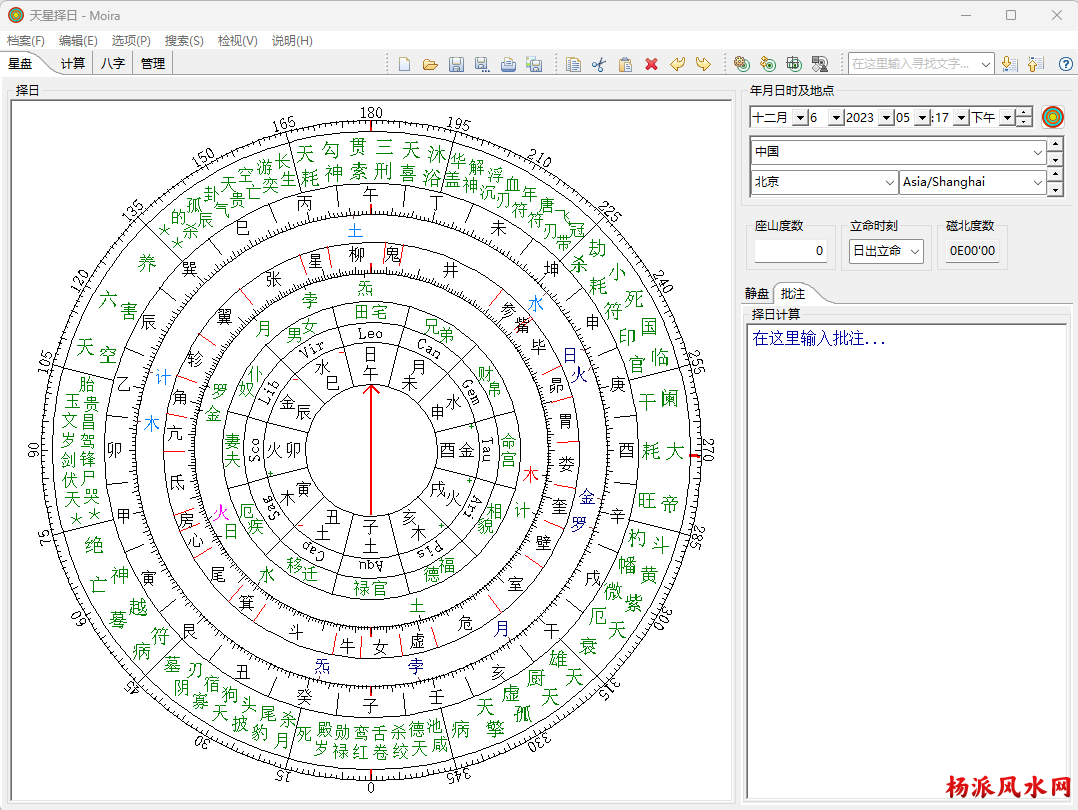Expand the 中国 country dropdown

(x=1037, y=152)
